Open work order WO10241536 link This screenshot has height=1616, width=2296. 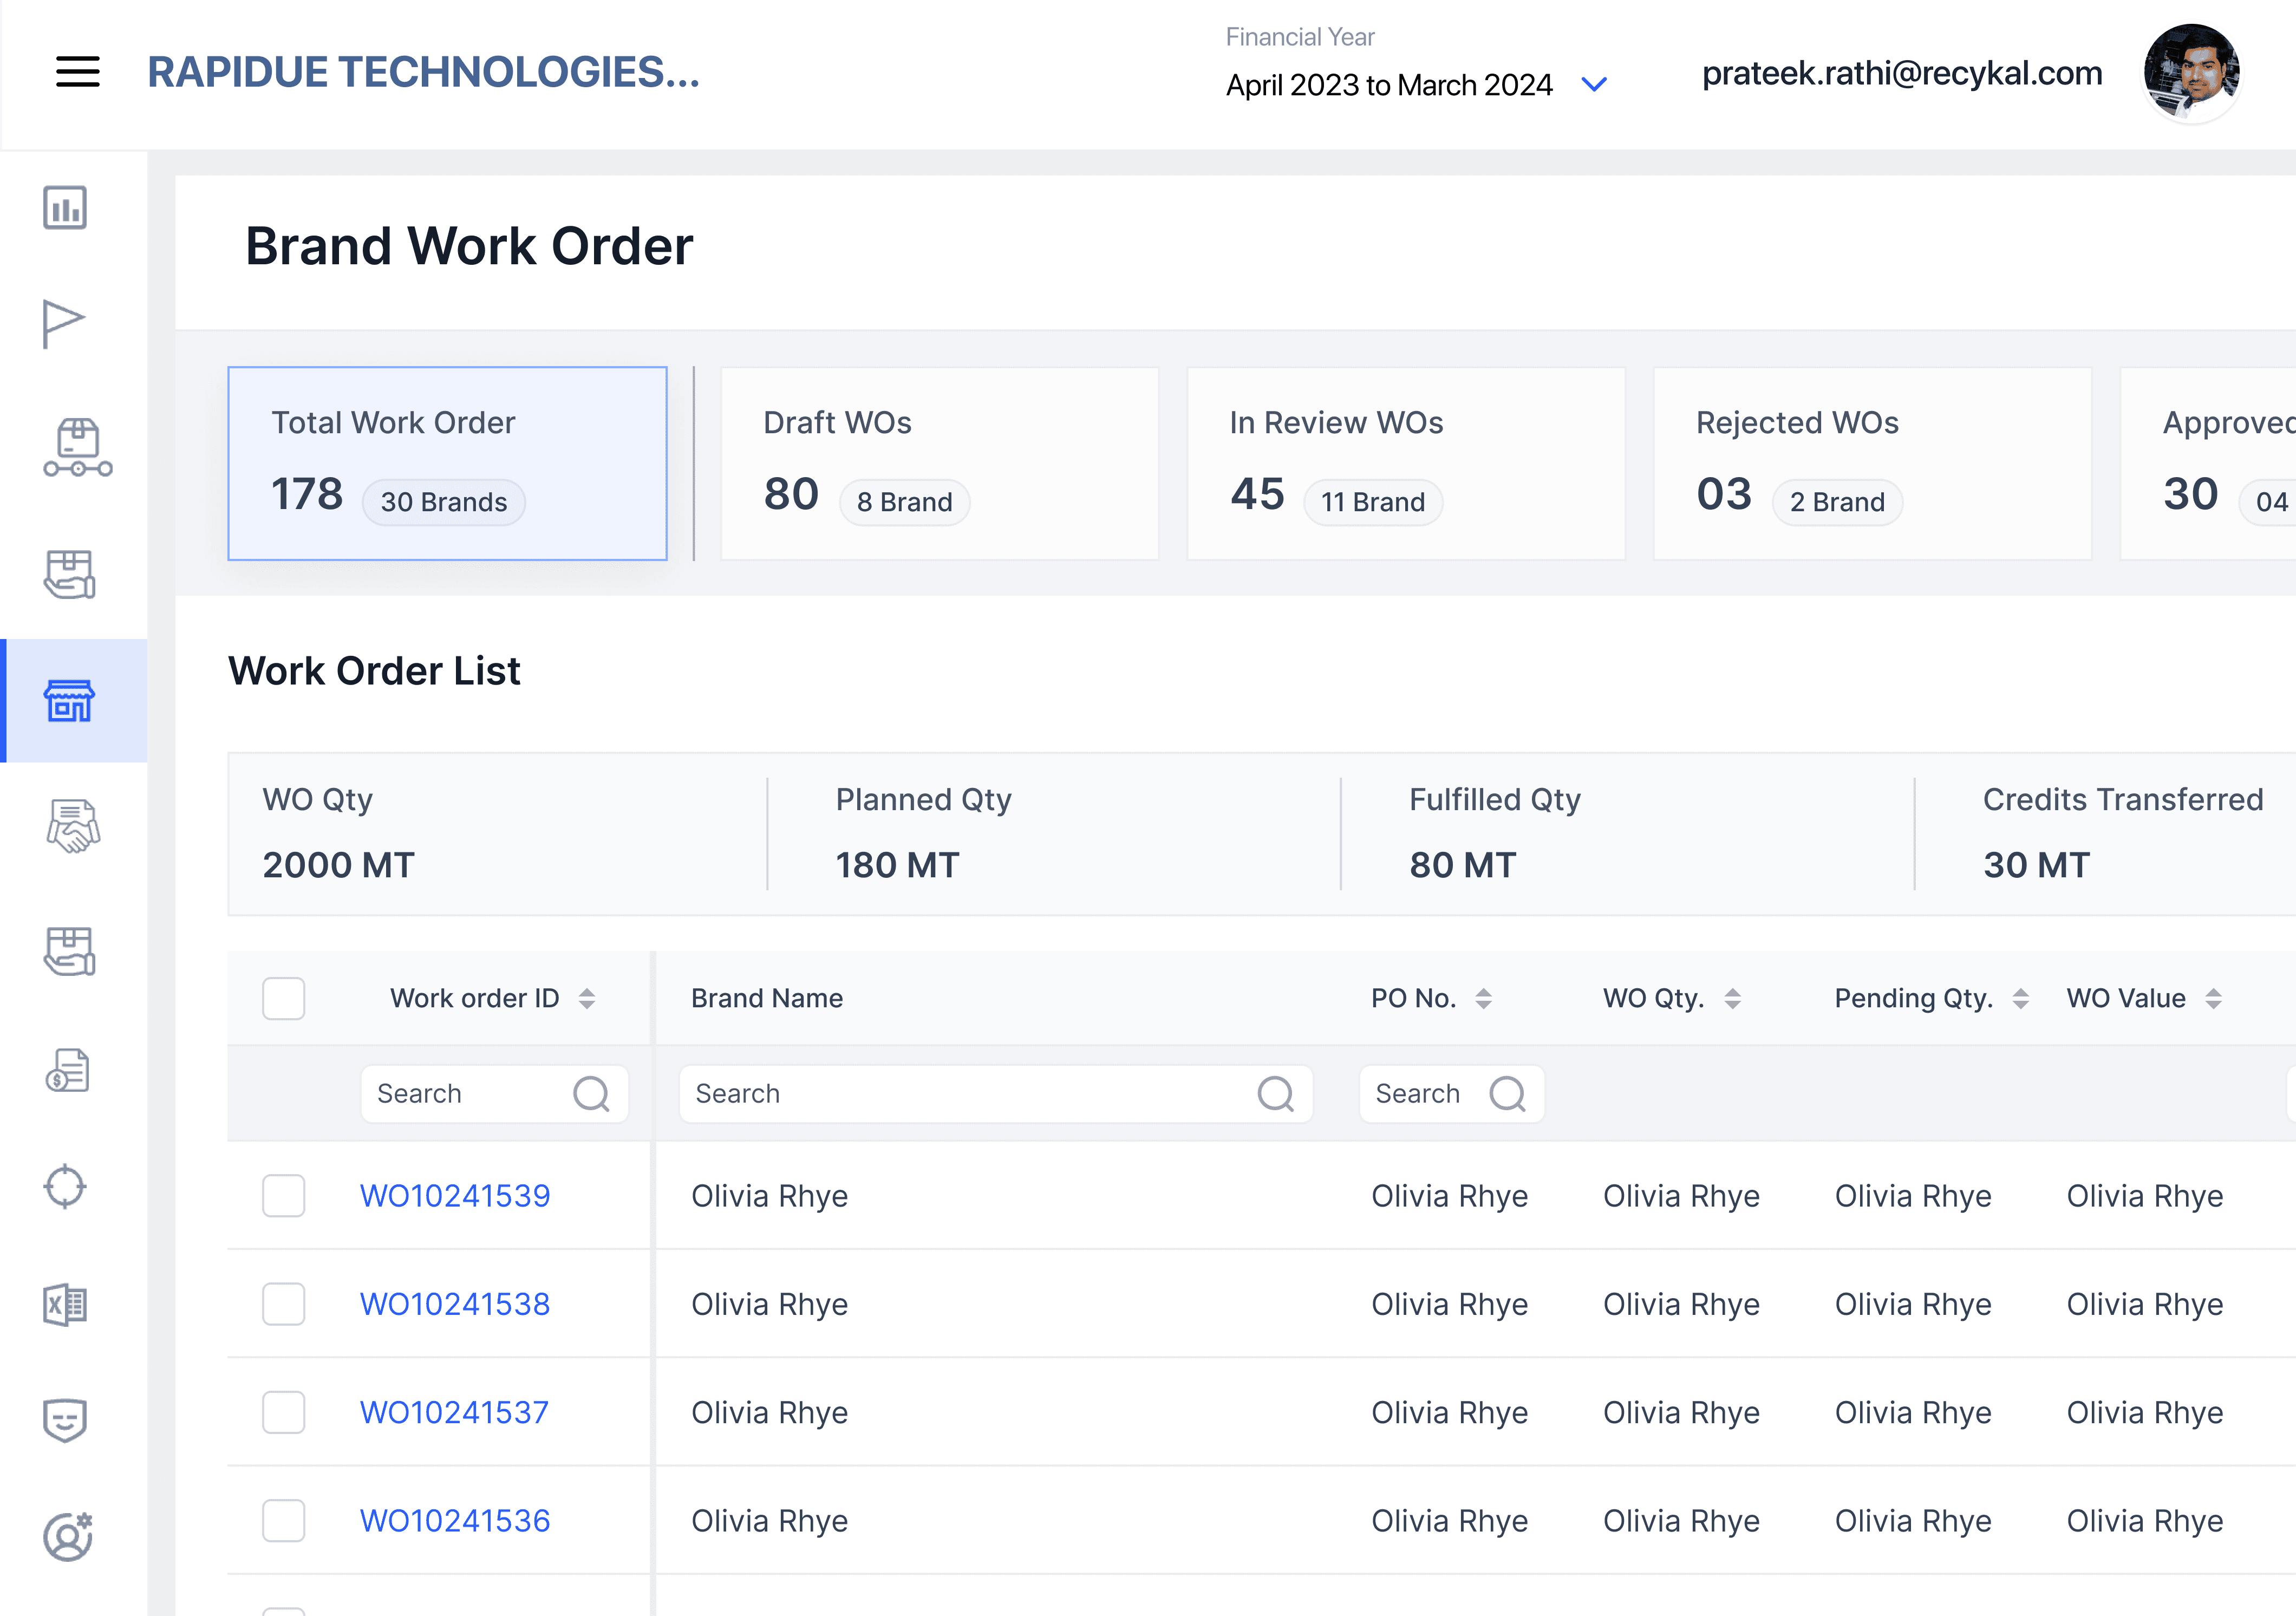pos(455,1520)
